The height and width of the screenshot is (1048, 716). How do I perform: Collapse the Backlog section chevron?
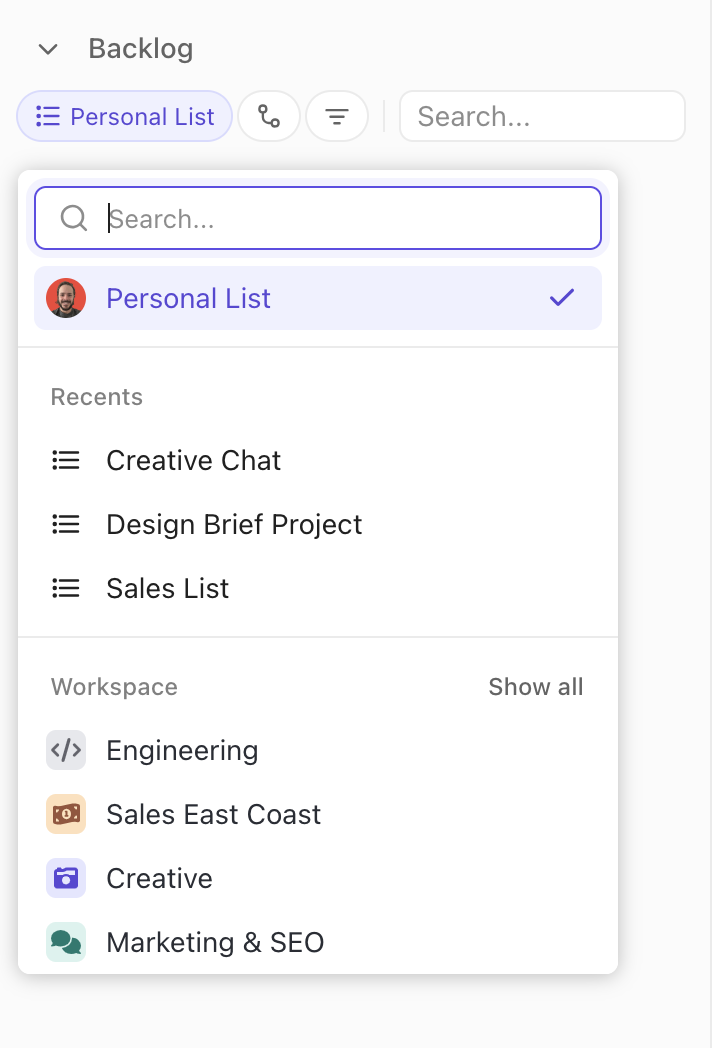click(47, 49)
